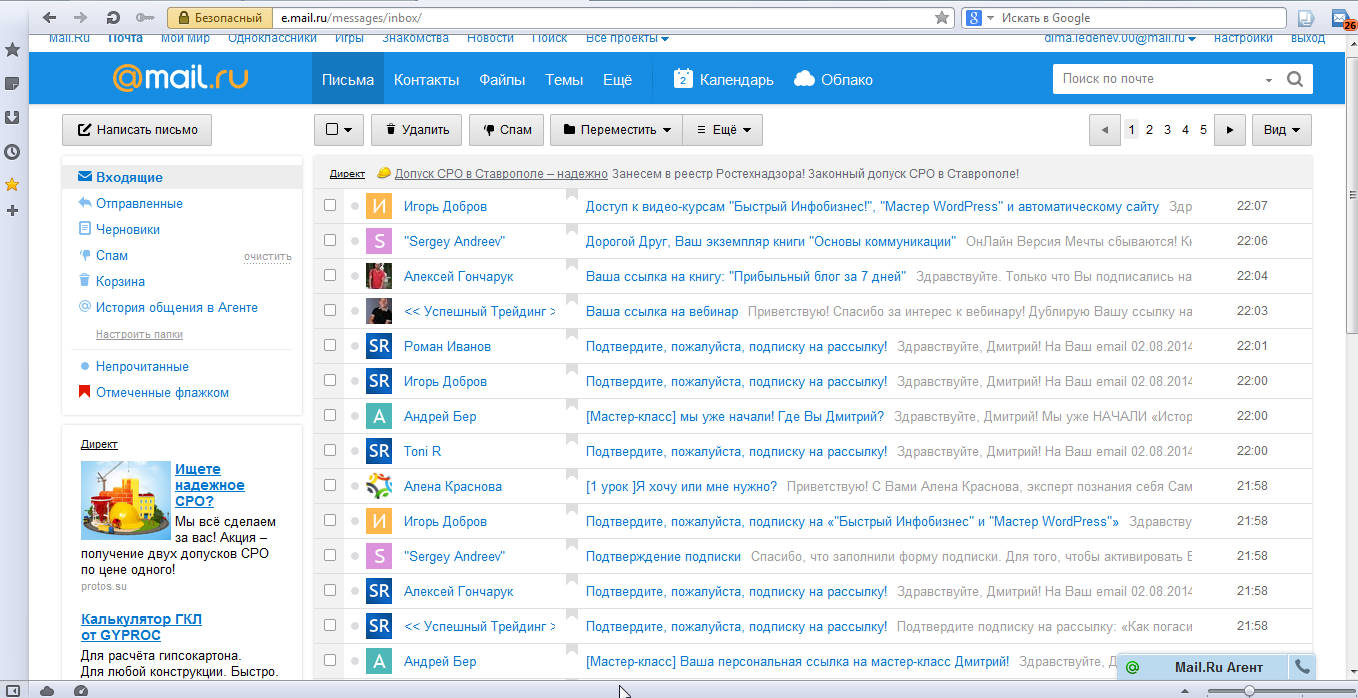
Task: Check the Роман Иванов email checkbox
Action: click(330, 346)
